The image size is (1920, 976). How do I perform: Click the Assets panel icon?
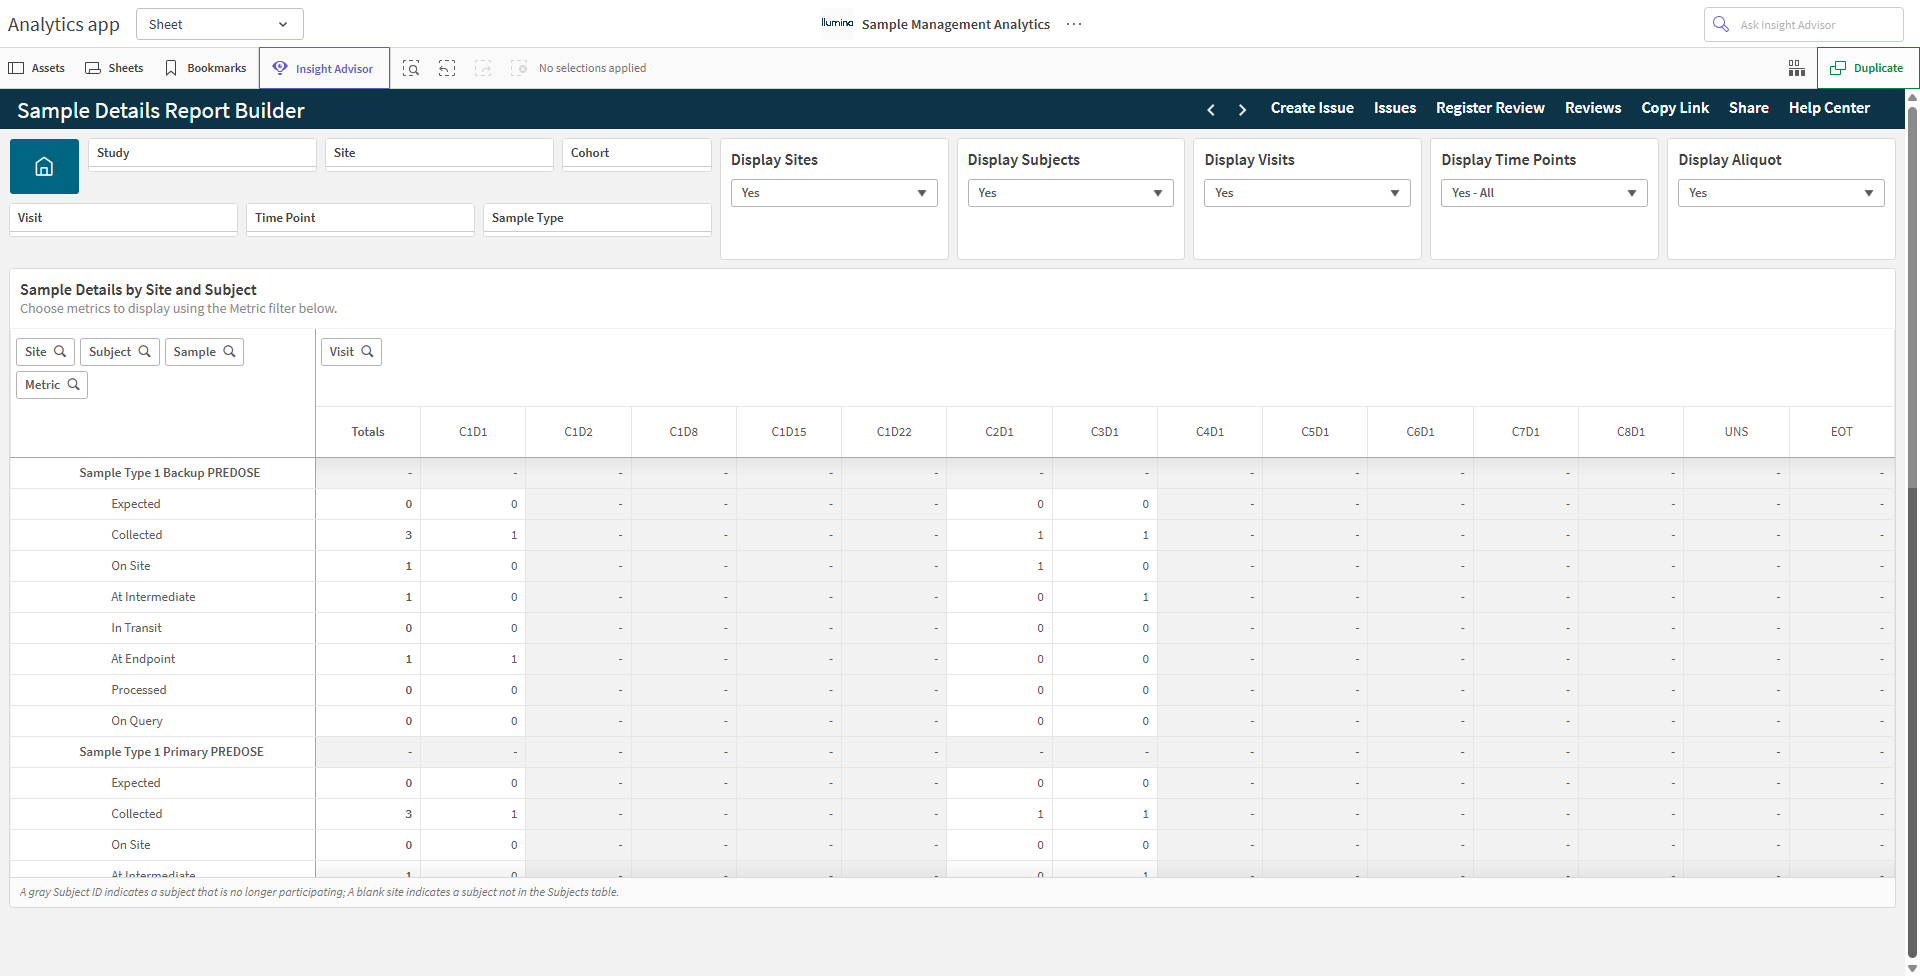click(16, 68)
